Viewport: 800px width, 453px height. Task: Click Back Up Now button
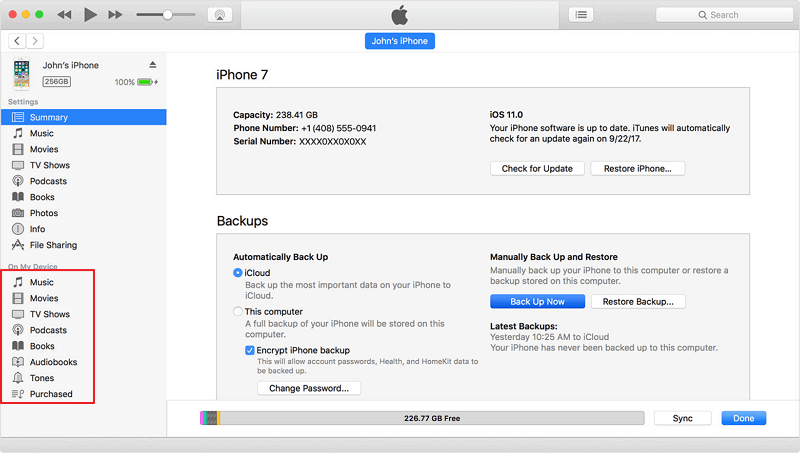pyautogui.click(x=537, y=301)
